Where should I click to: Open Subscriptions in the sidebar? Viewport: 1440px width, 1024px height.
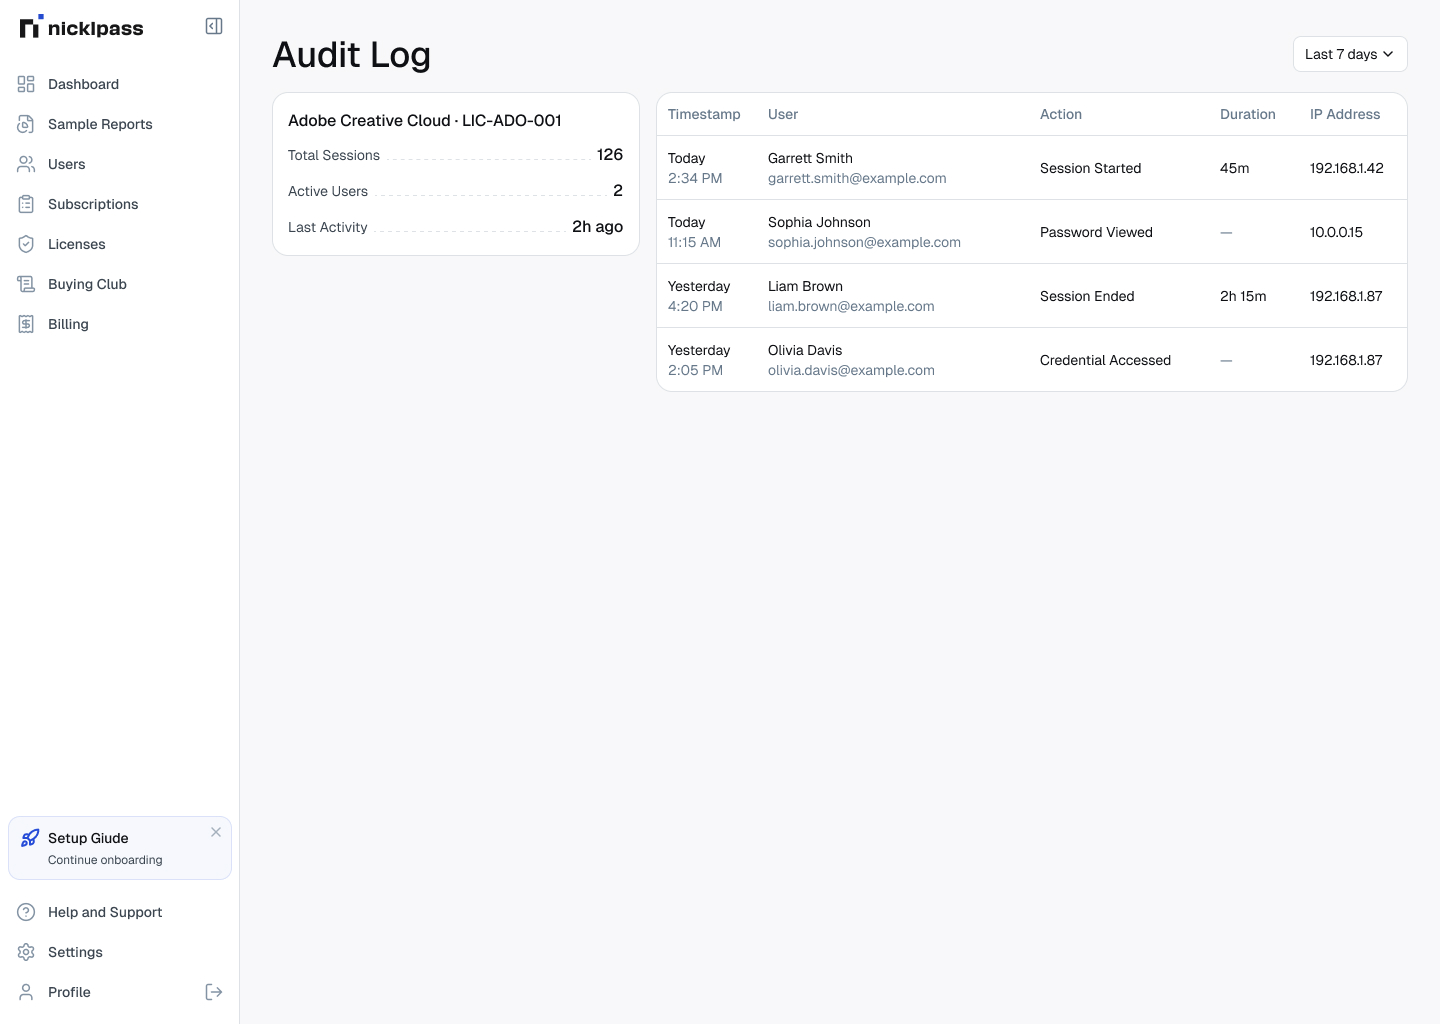pos(93,204)
